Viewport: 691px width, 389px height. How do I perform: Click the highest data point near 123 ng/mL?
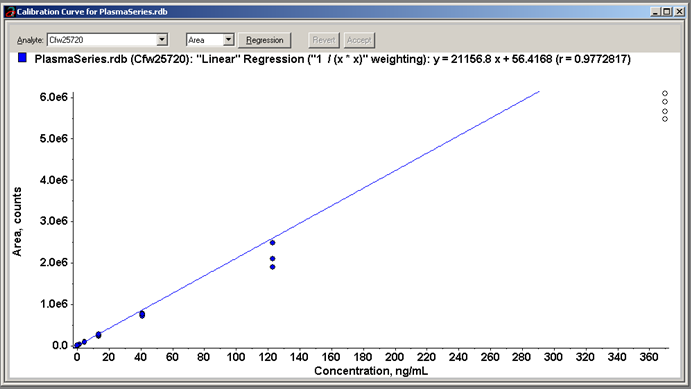coord(272,243)
